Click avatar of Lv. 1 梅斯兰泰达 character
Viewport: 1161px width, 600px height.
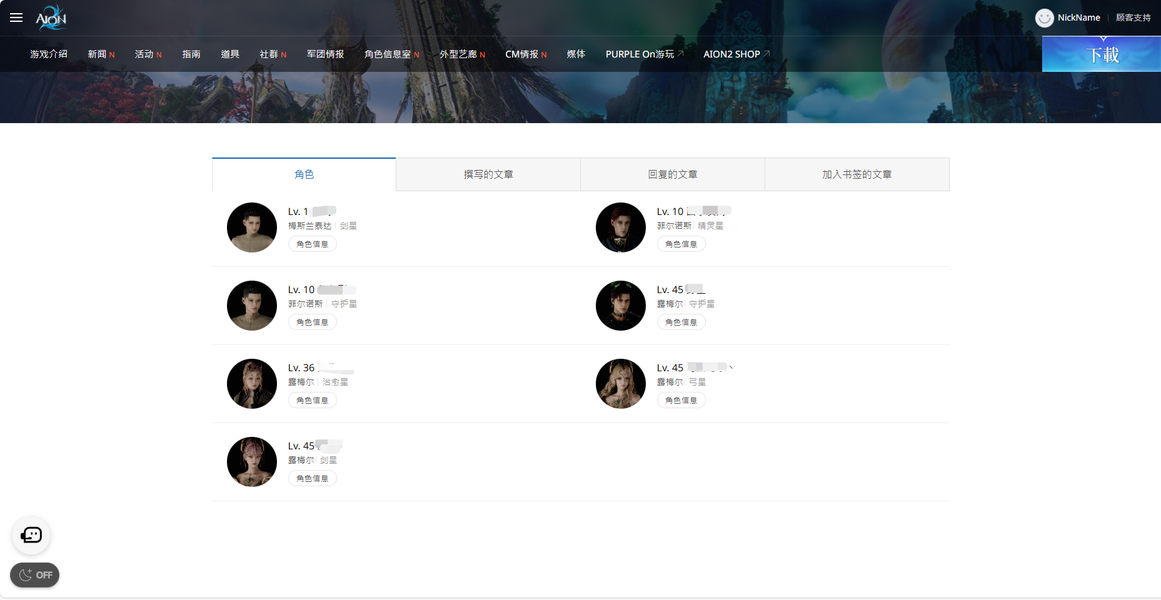(252, 227)
